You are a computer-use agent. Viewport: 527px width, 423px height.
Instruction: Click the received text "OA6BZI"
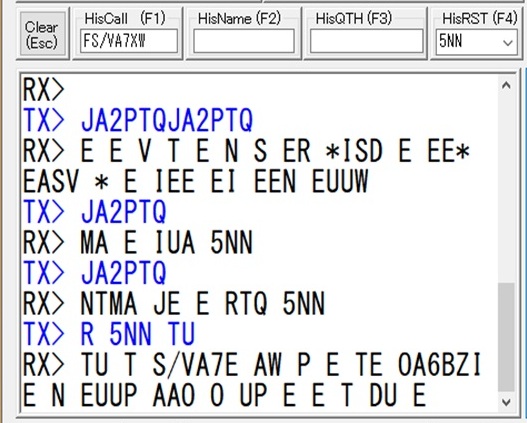click(440, 365)
